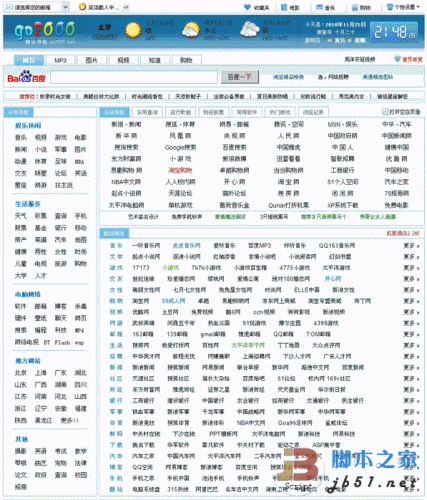
Task: Open 百度MP3 in the 音乐 row
Action: (260, 246)
